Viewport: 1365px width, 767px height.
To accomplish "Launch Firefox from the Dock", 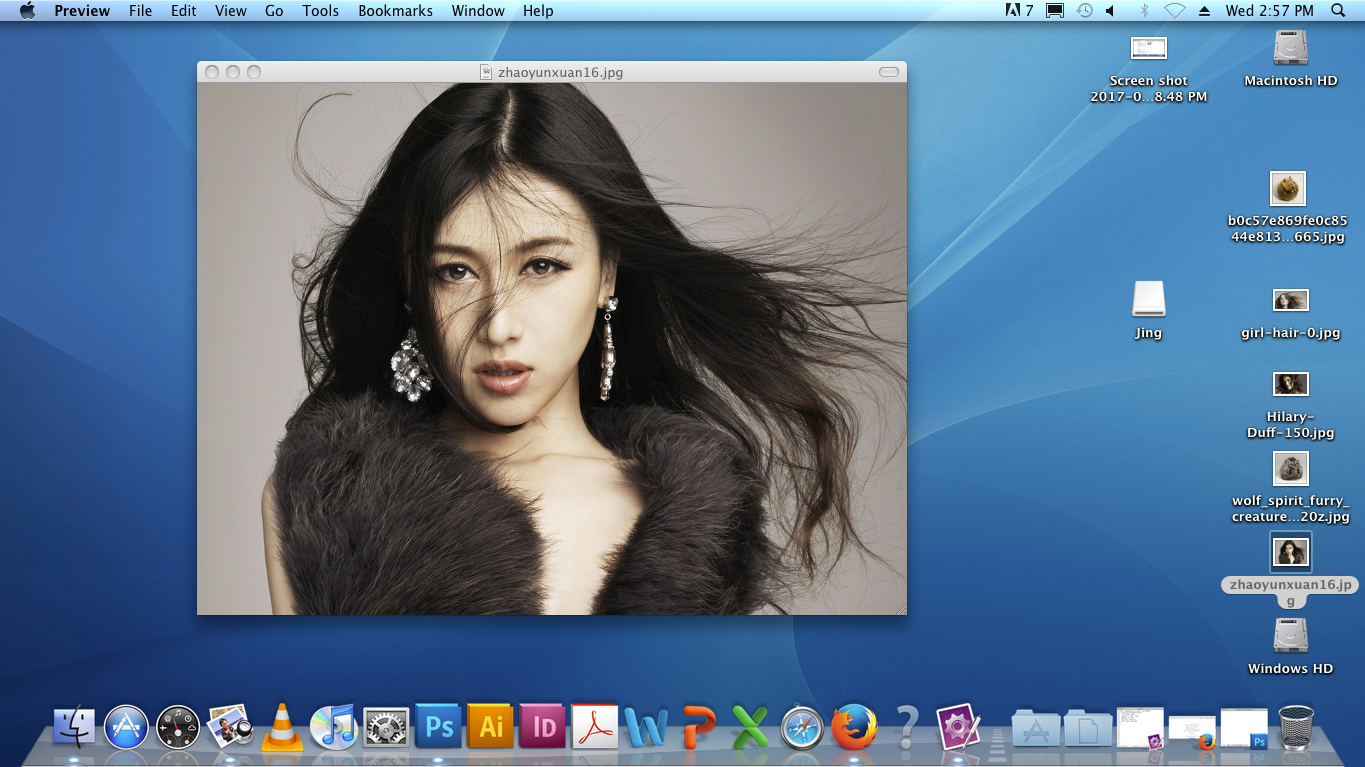I will (x=854, y=727).
